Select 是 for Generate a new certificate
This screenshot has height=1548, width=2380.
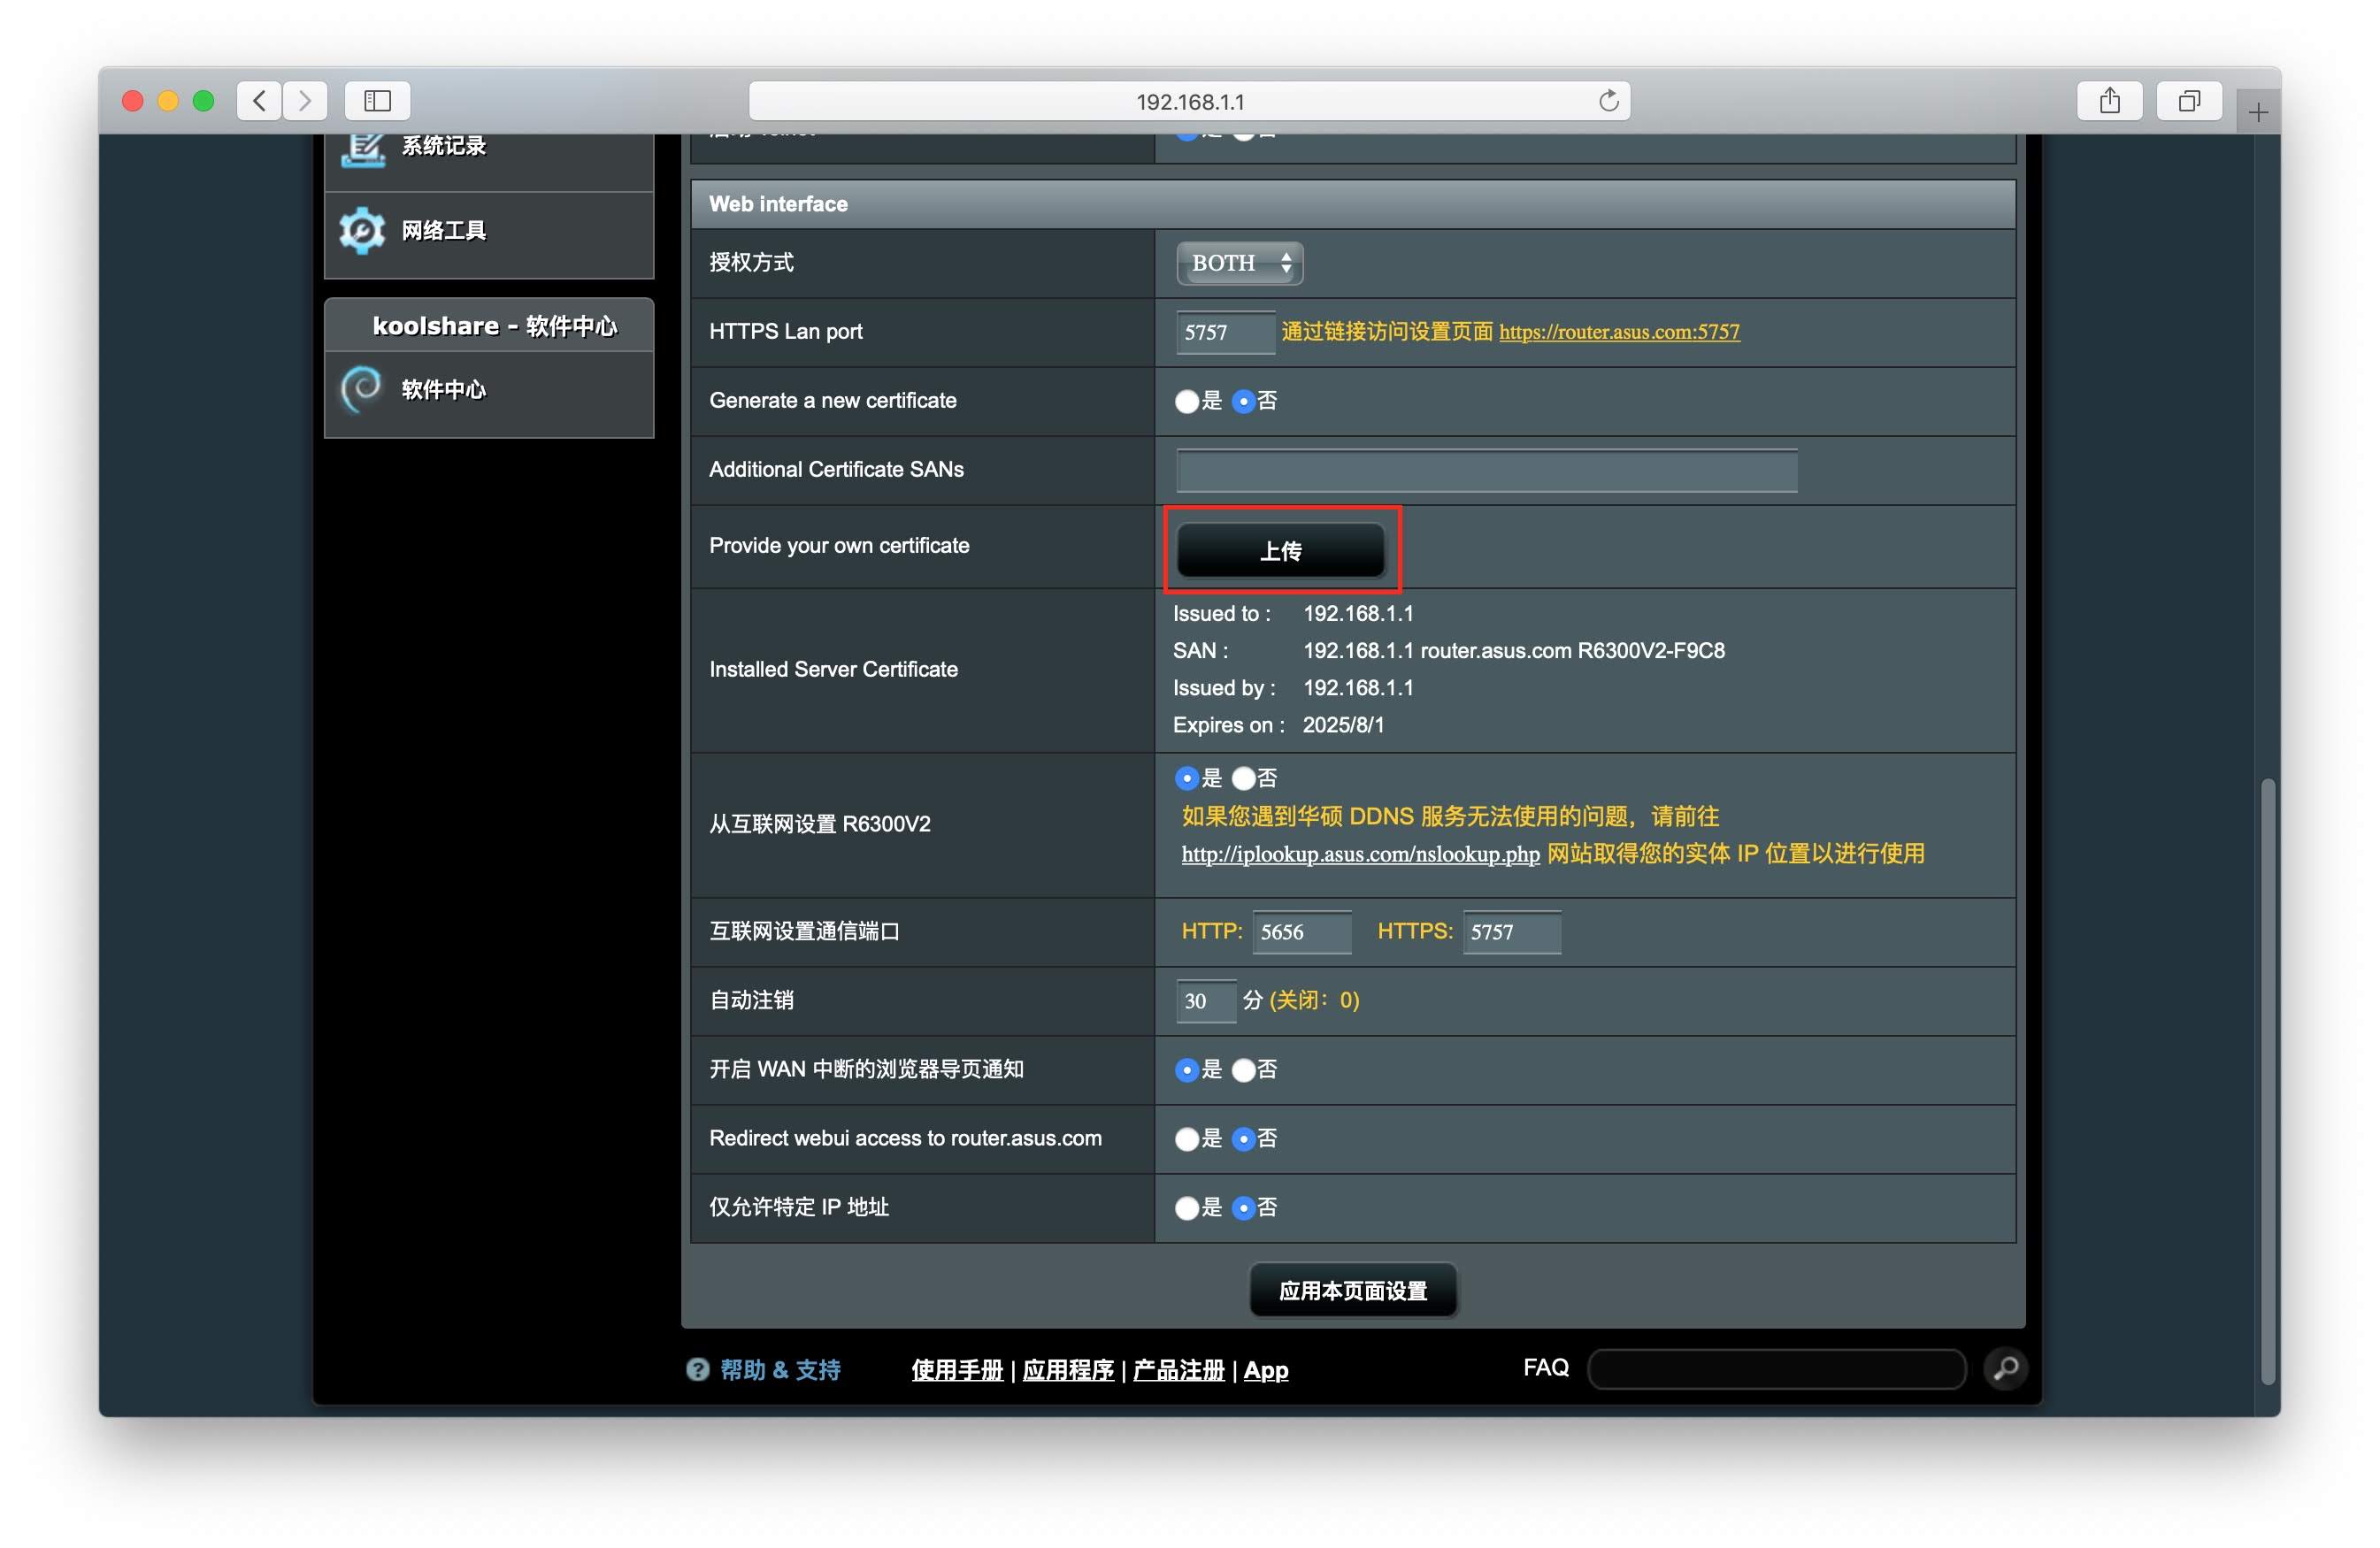tap(1187, 402)
